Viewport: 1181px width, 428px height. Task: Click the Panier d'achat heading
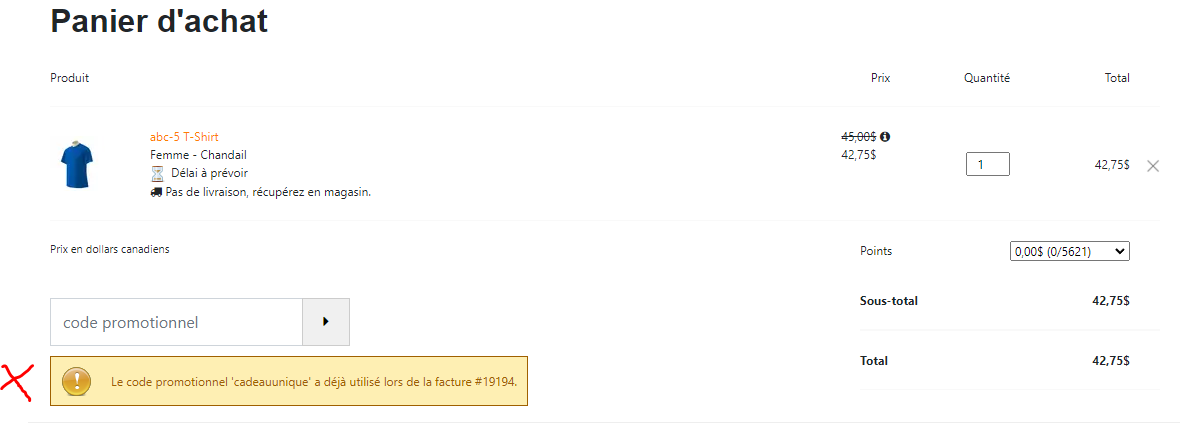(x=159, y=21)
